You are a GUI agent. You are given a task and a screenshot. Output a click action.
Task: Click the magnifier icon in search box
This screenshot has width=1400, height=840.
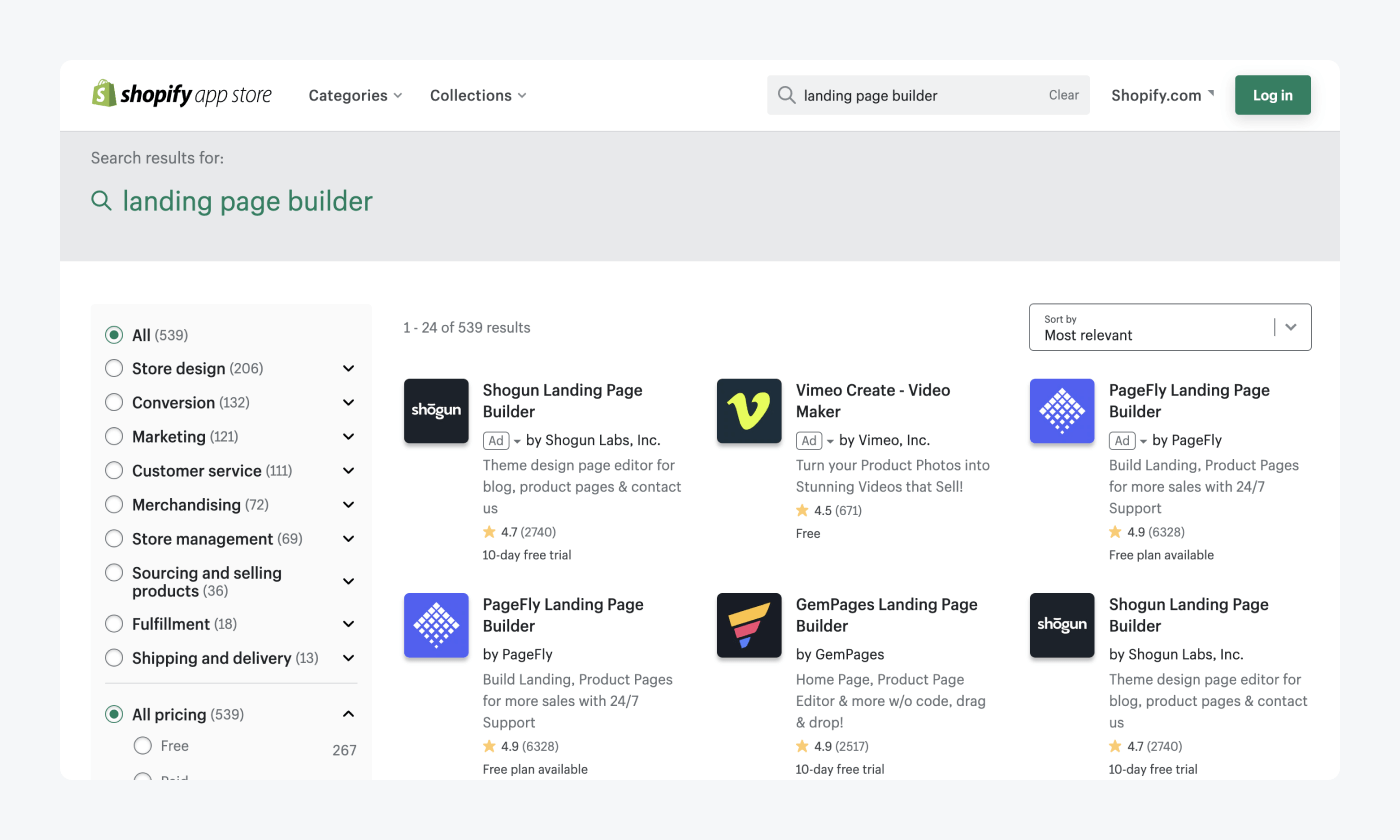point(787,95)
